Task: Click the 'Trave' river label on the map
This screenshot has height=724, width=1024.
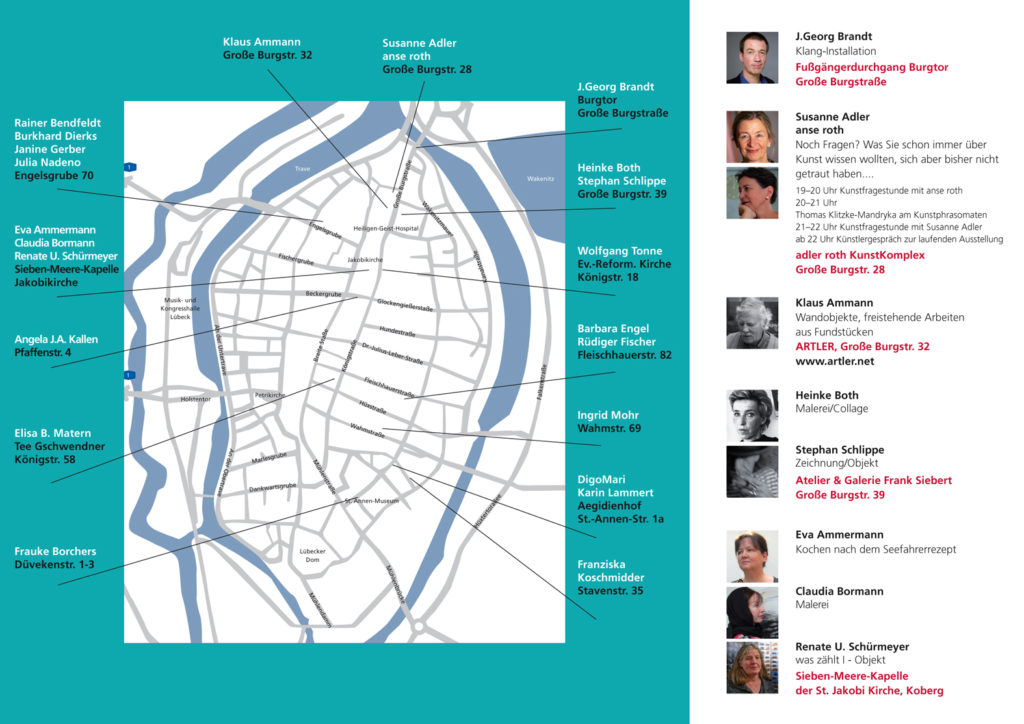Action: tap(302, 168)
